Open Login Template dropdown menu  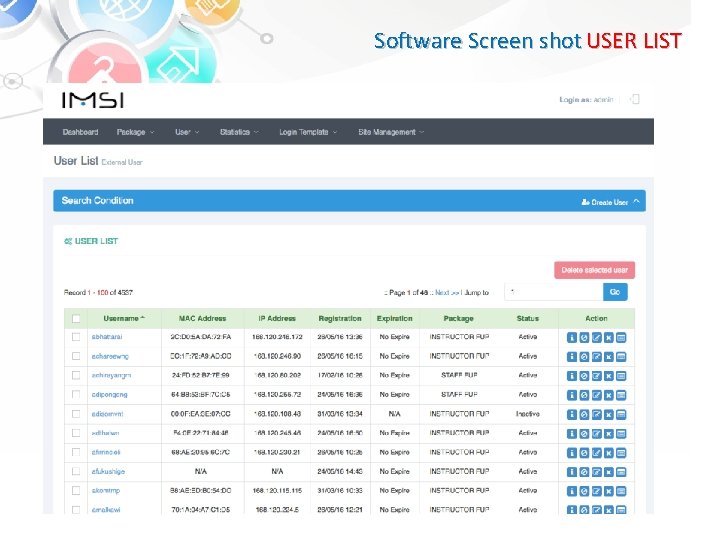pos(308,132)
